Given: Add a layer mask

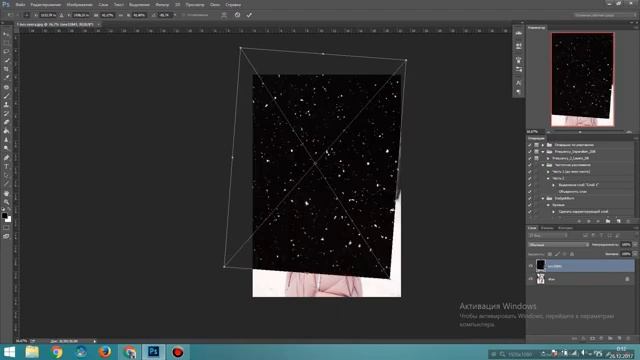Looking at the screenshot, I should click(x=593, y=338).
